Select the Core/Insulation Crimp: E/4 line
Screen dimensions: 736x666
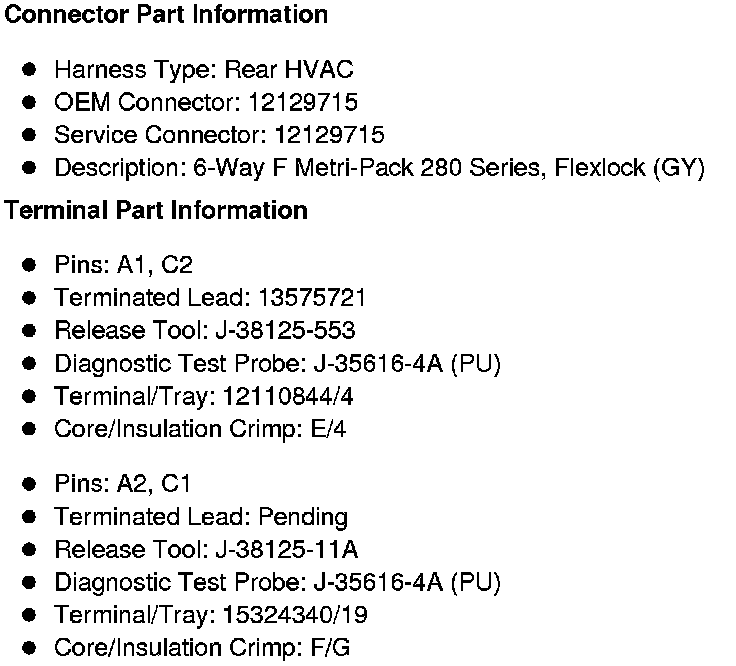pos(201,429)
